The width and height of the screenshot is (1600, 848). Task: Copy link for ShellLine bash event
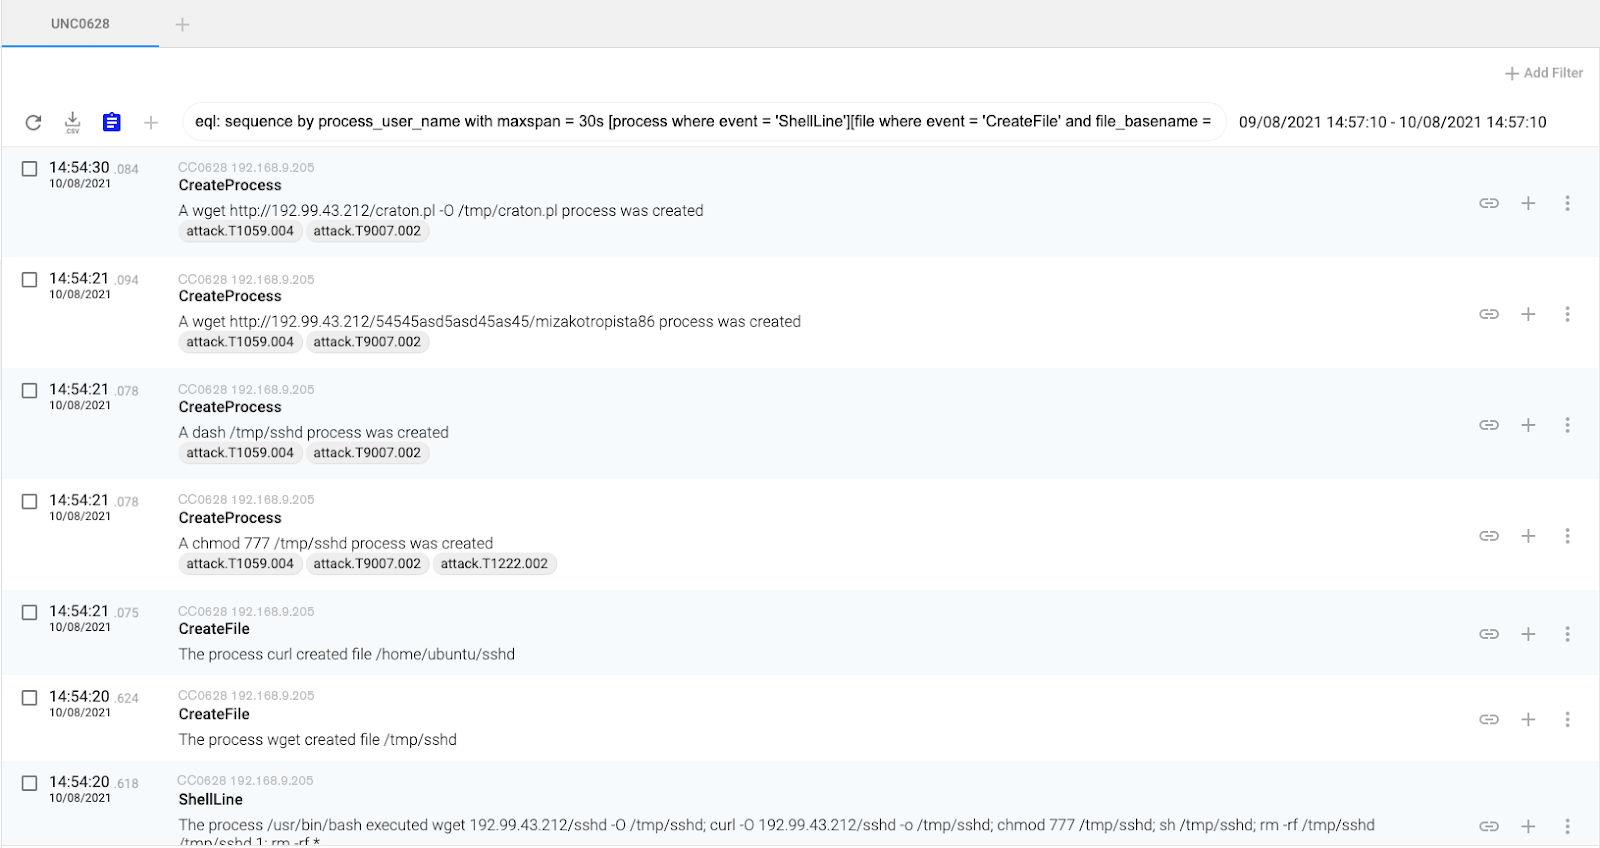1489,826
